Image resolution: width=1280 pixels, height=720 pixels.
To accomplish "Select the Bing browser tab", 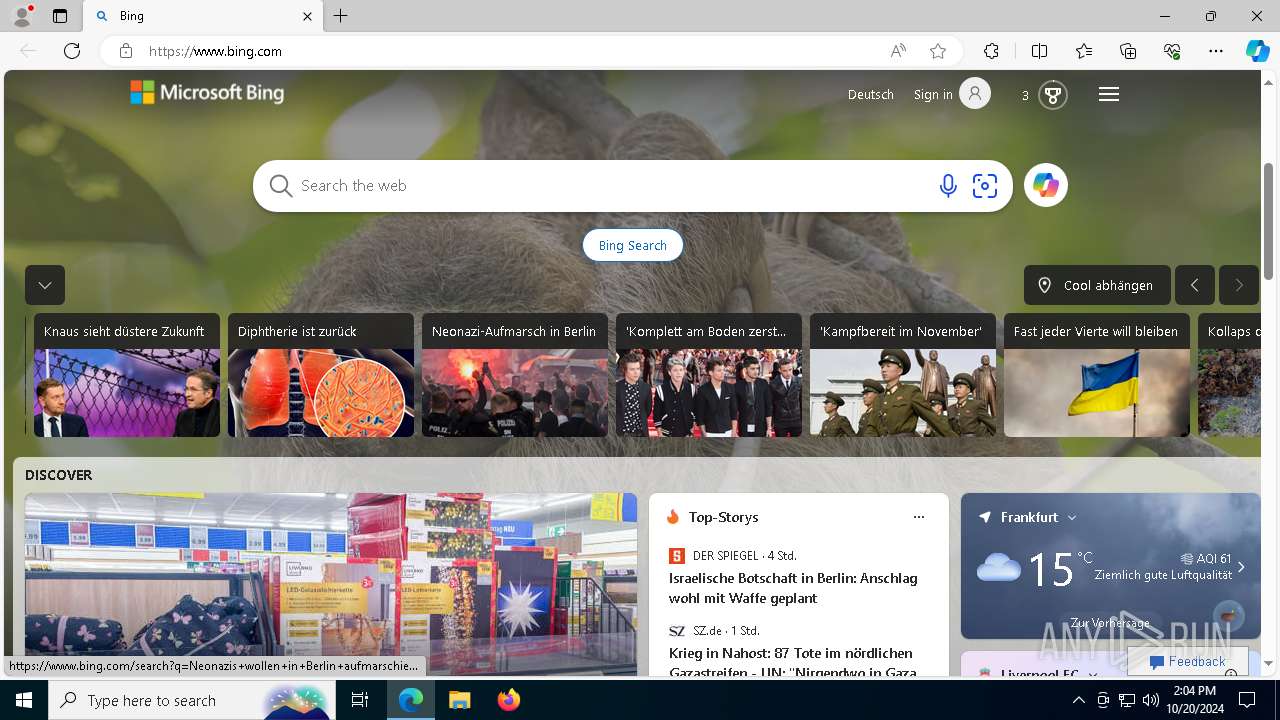I will (203, 16).
